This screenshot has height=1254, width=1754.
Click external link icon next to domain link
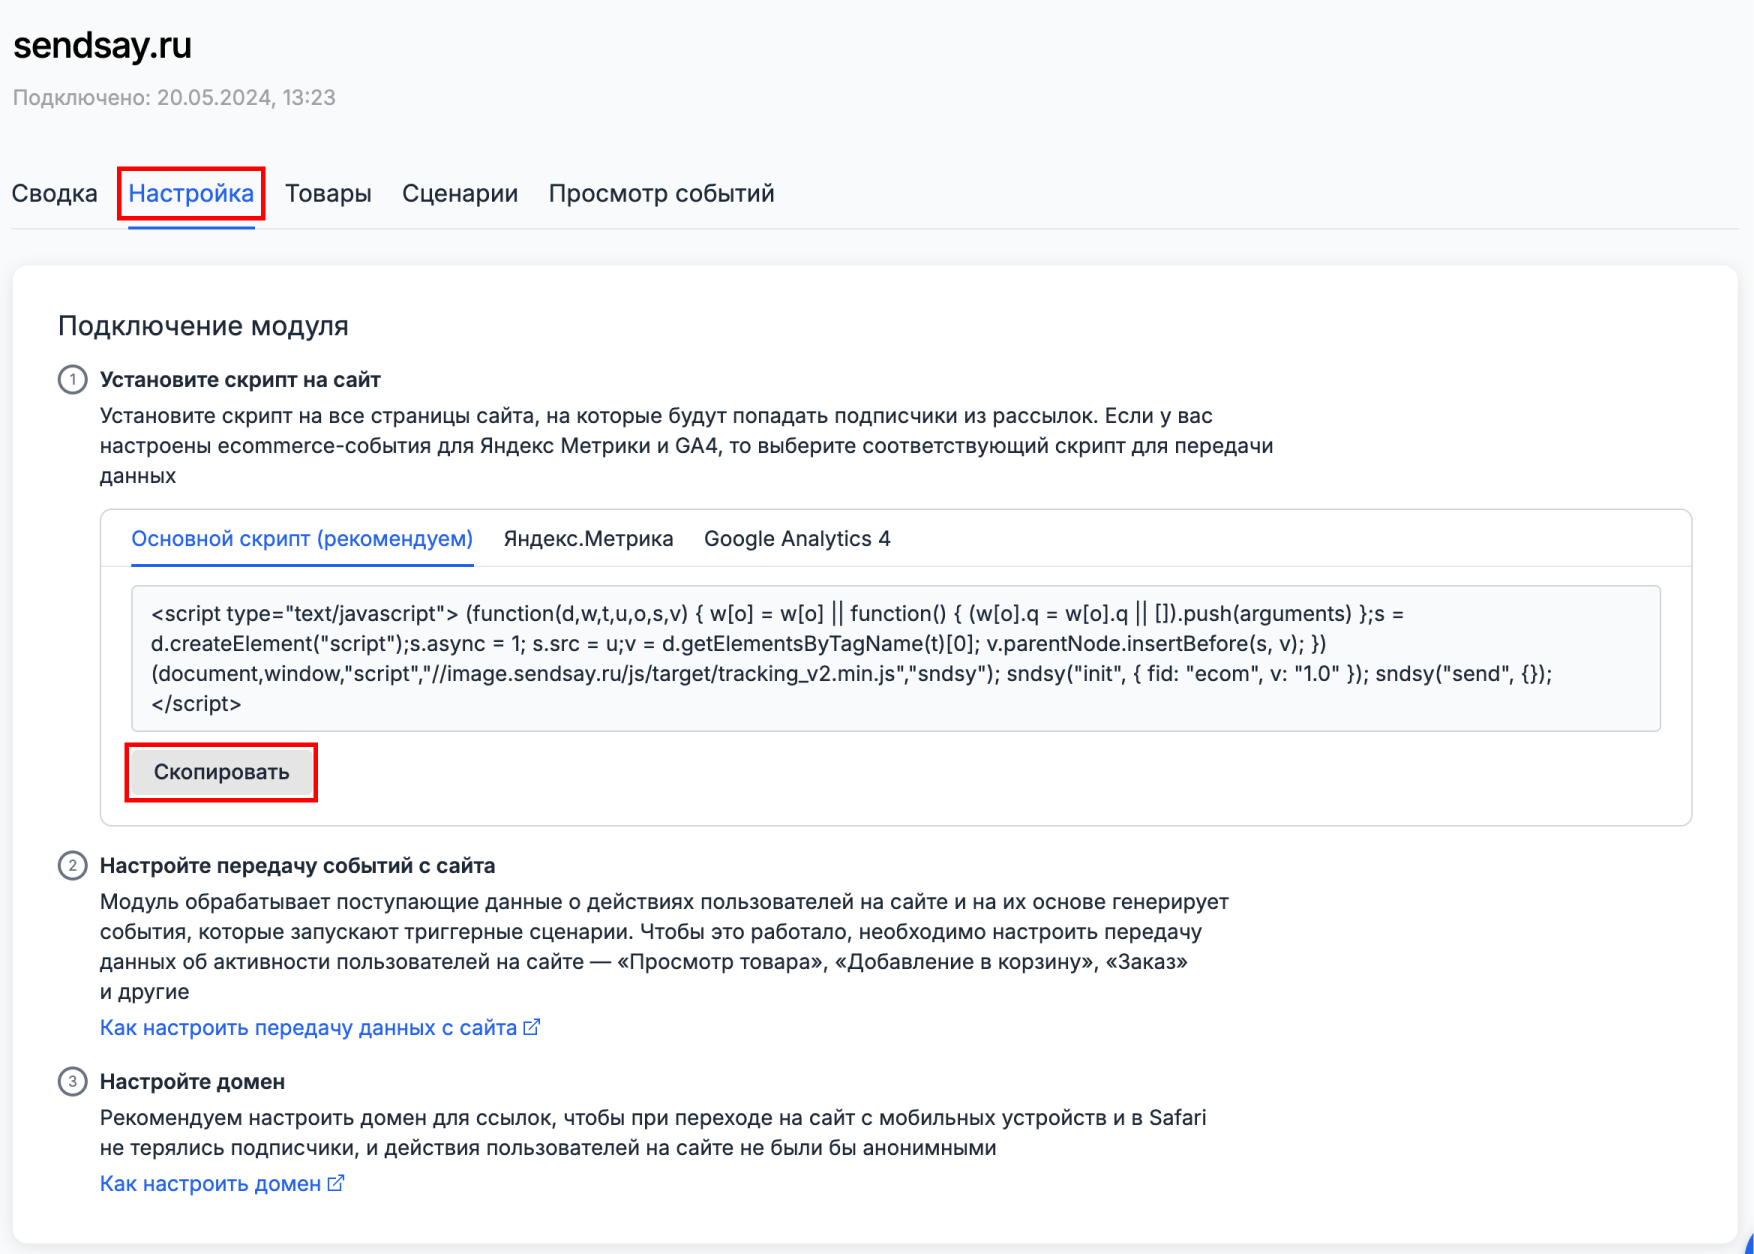click(x=336, y=1183)
